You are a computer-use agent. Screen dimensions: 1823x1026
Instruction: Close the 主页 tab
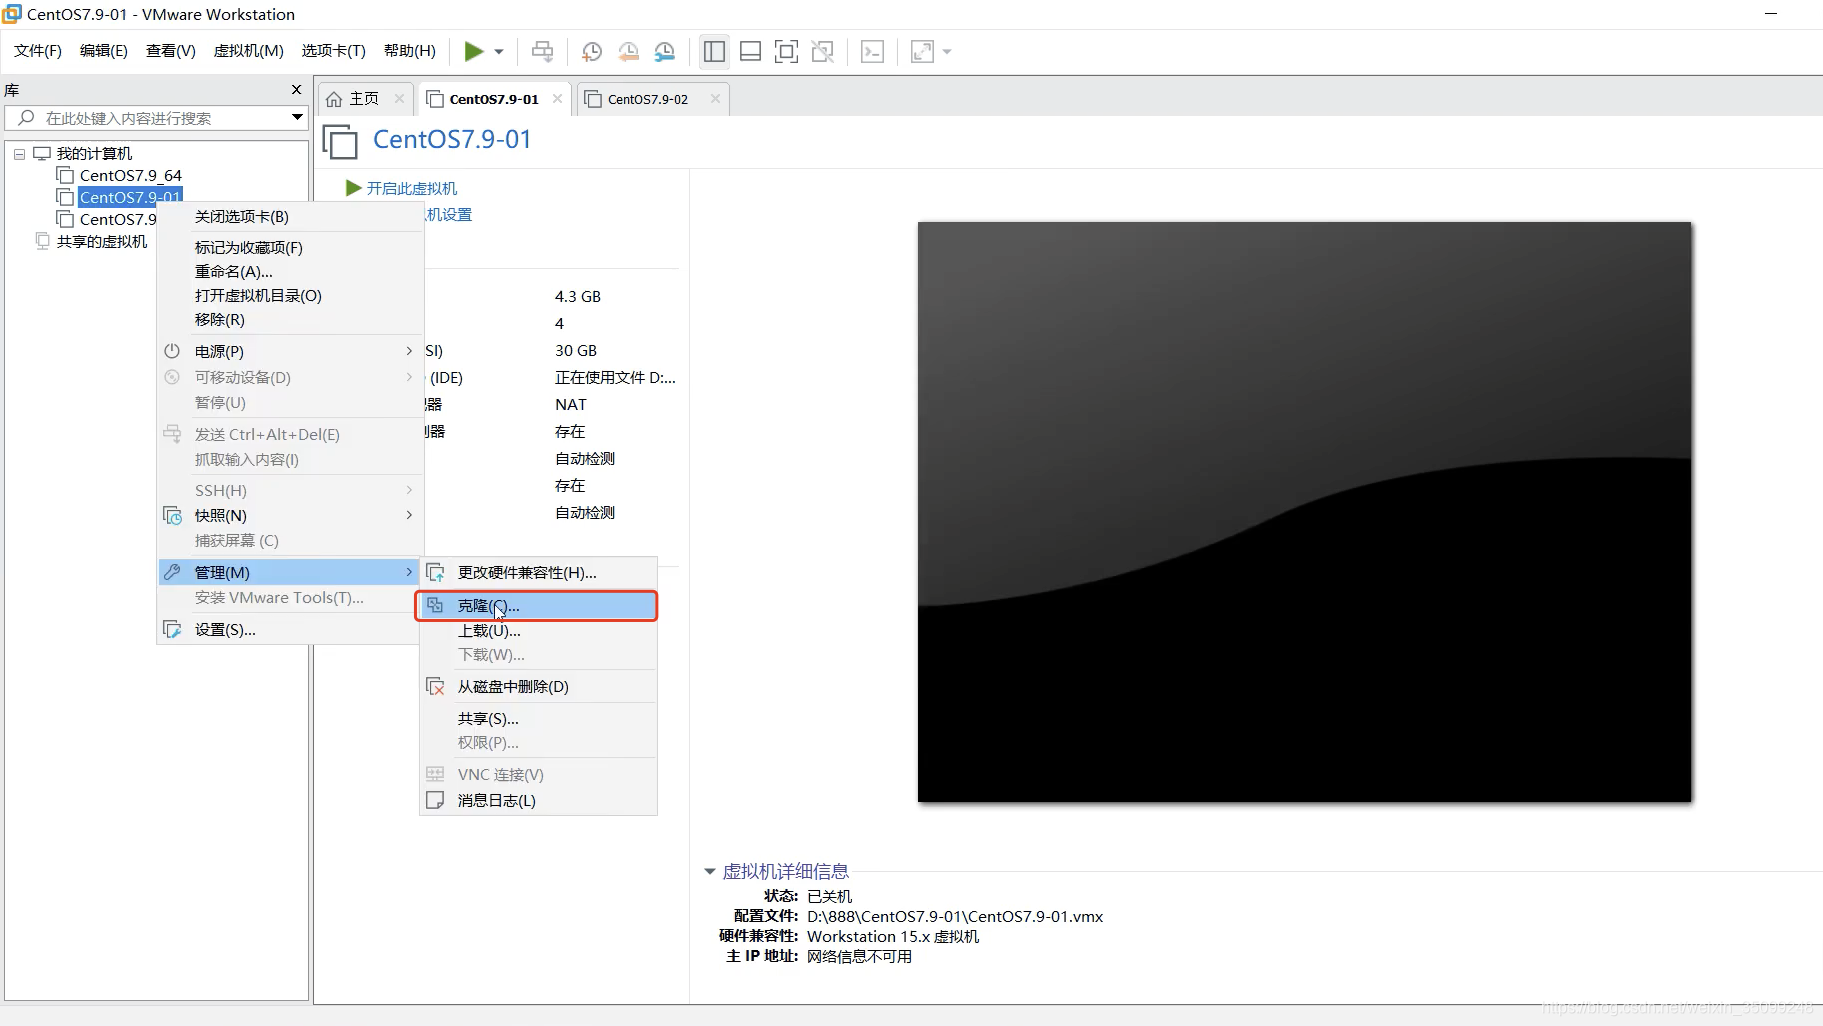tap(399, 98)
